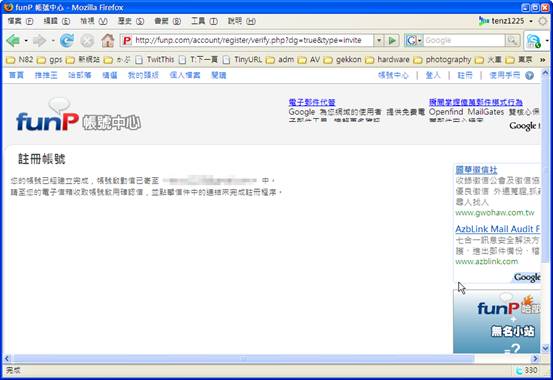Viewport: 553px width, 380px height.
Task: Expand the address bar URL history dropdown
Action: click(x=379, y=41)
